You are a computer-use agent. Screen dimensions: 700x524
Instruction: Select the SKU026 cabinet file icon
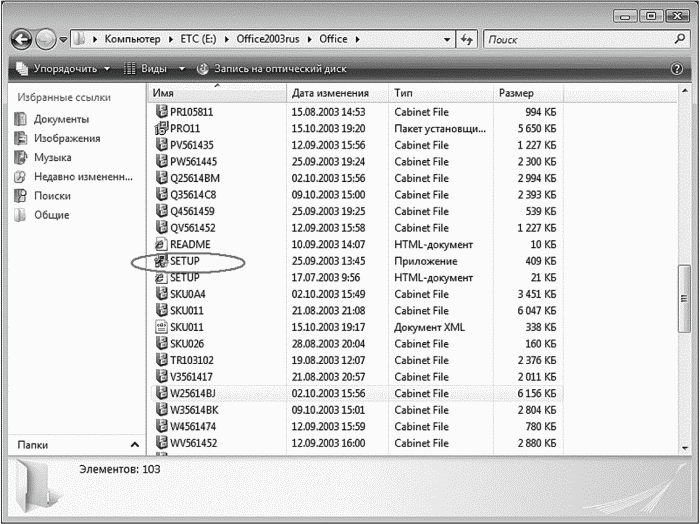click(x=161, y=343)
